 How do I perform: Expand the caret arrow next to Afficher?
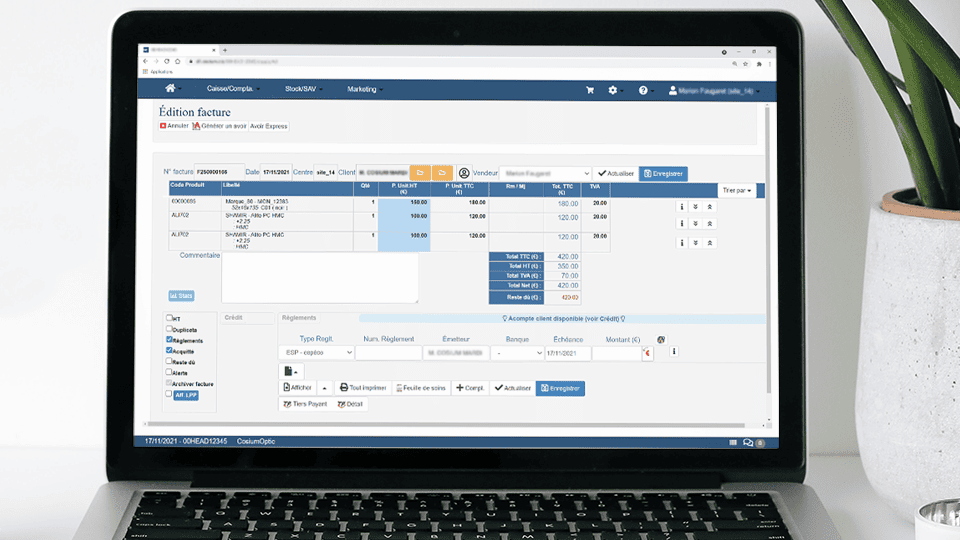[x=324, y=388]
